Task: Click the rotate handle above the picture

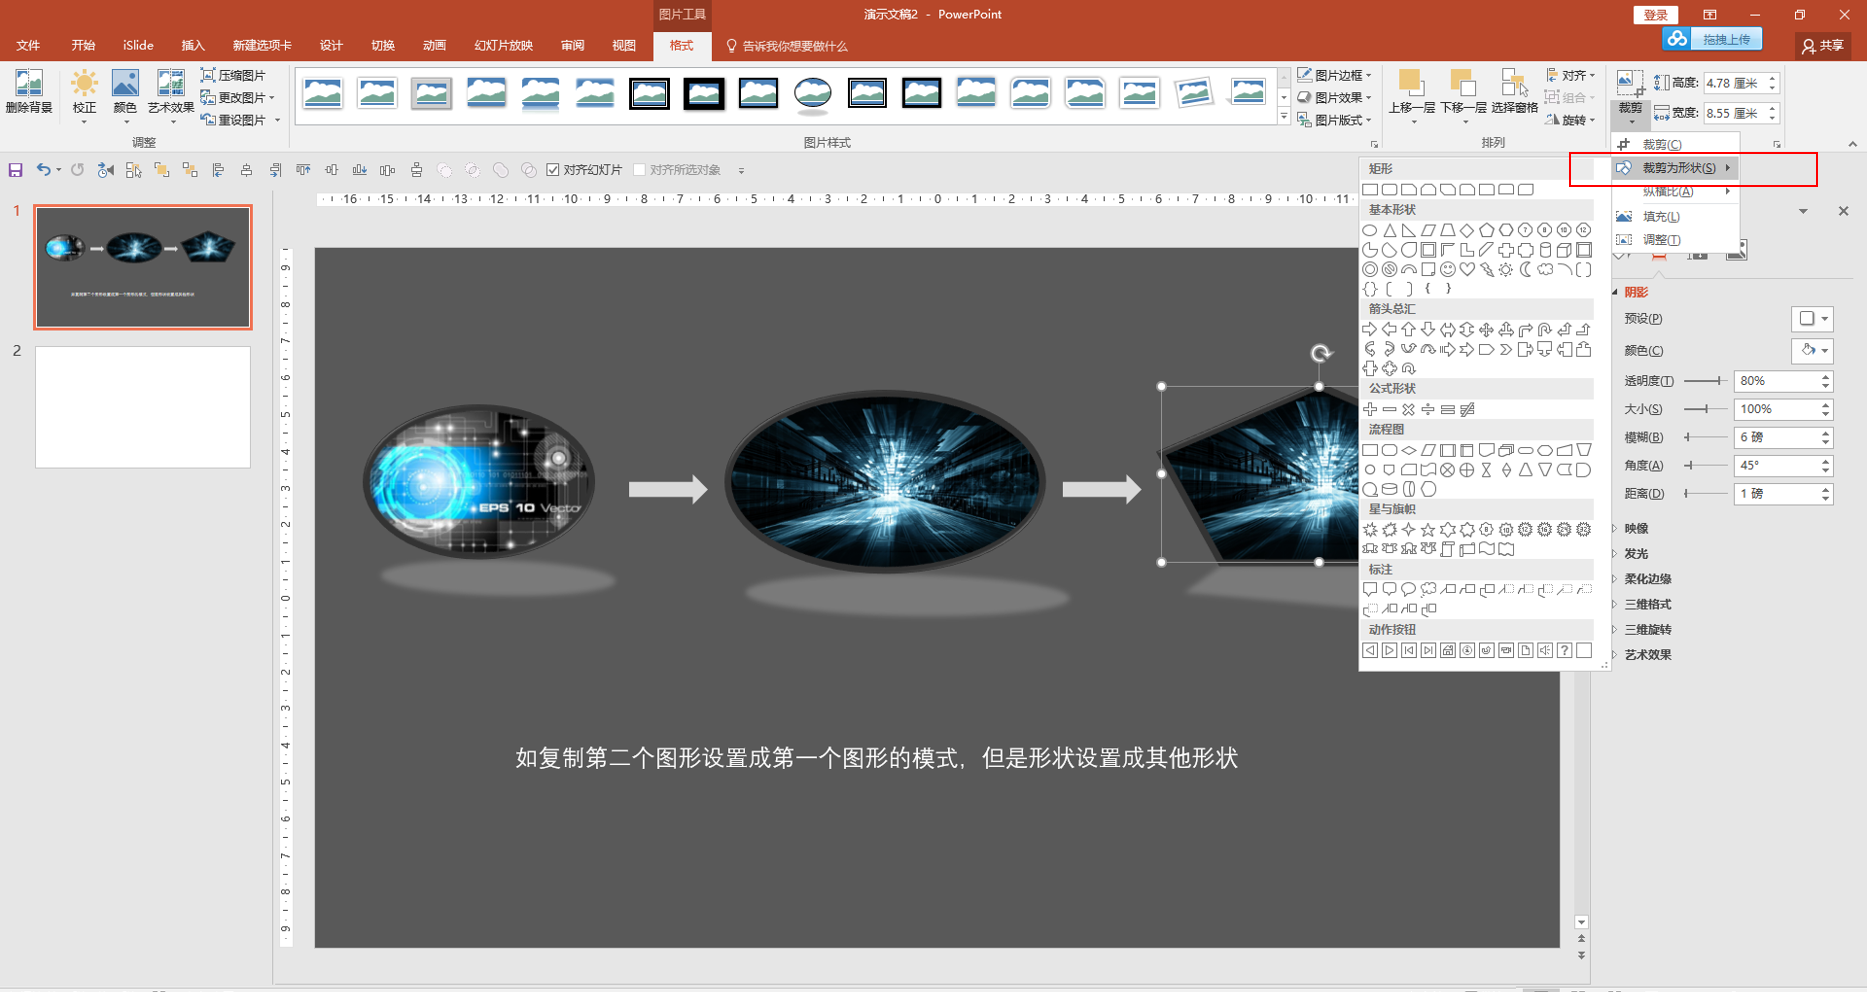Action: (1320, 353)
